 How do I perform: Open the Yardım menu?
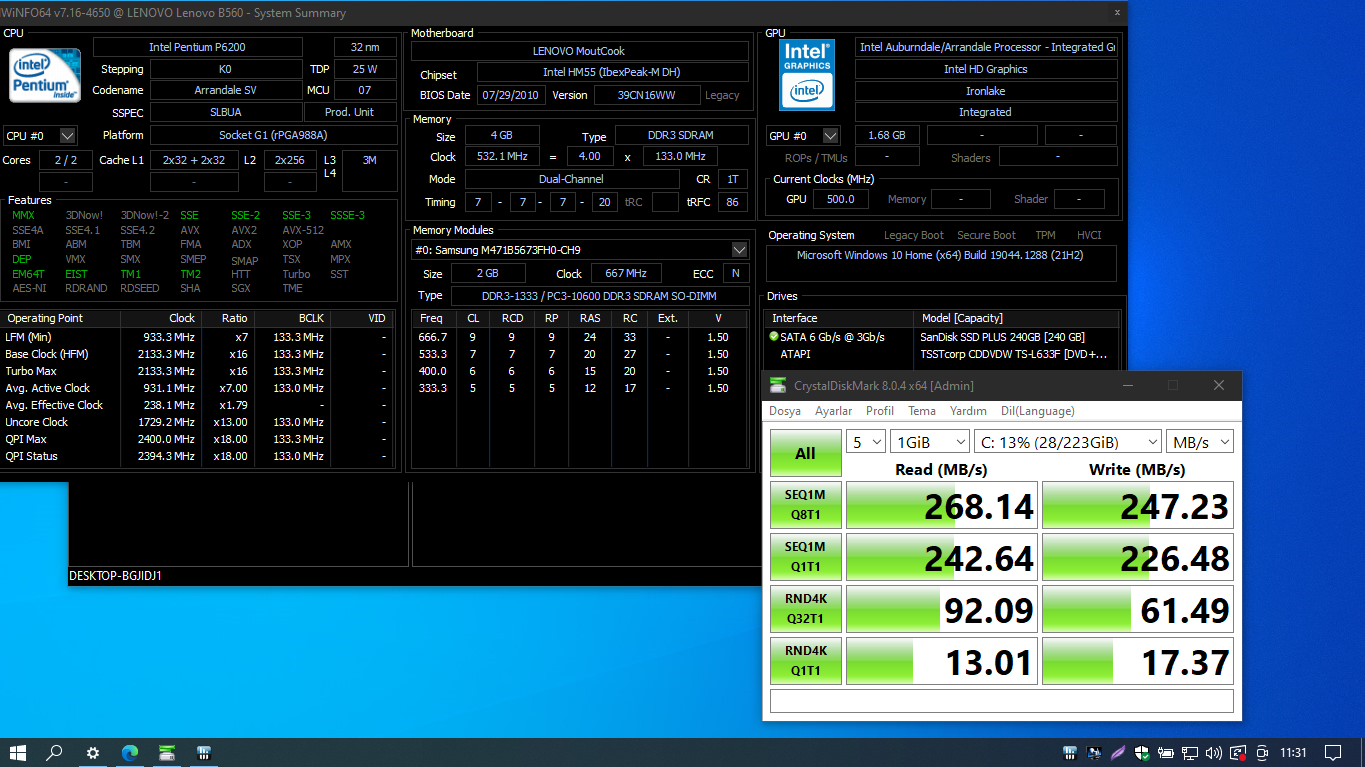pyautogui.click(x=968, y=411)
